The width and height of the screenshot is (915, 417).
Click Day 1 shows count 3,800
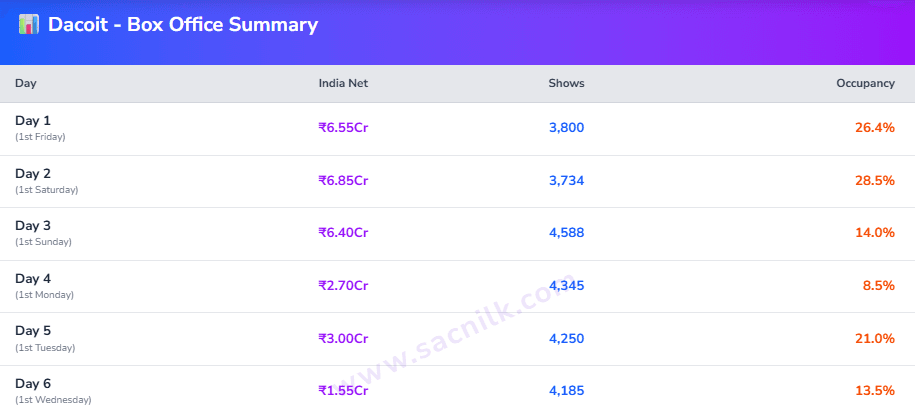[566, 128]
